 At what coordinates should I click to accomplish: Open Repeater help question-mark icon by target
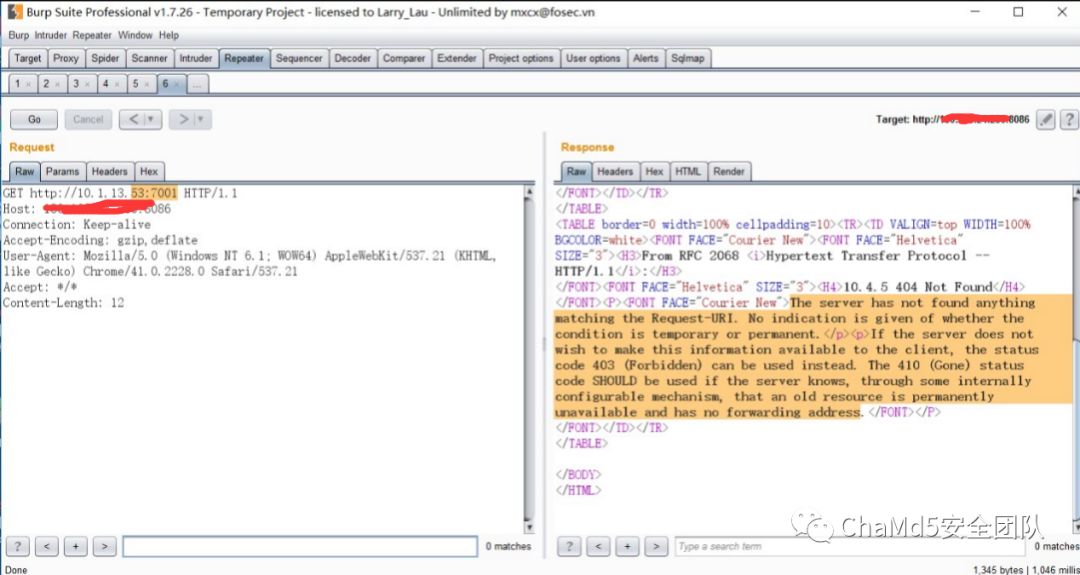(x=1068, y=119)
